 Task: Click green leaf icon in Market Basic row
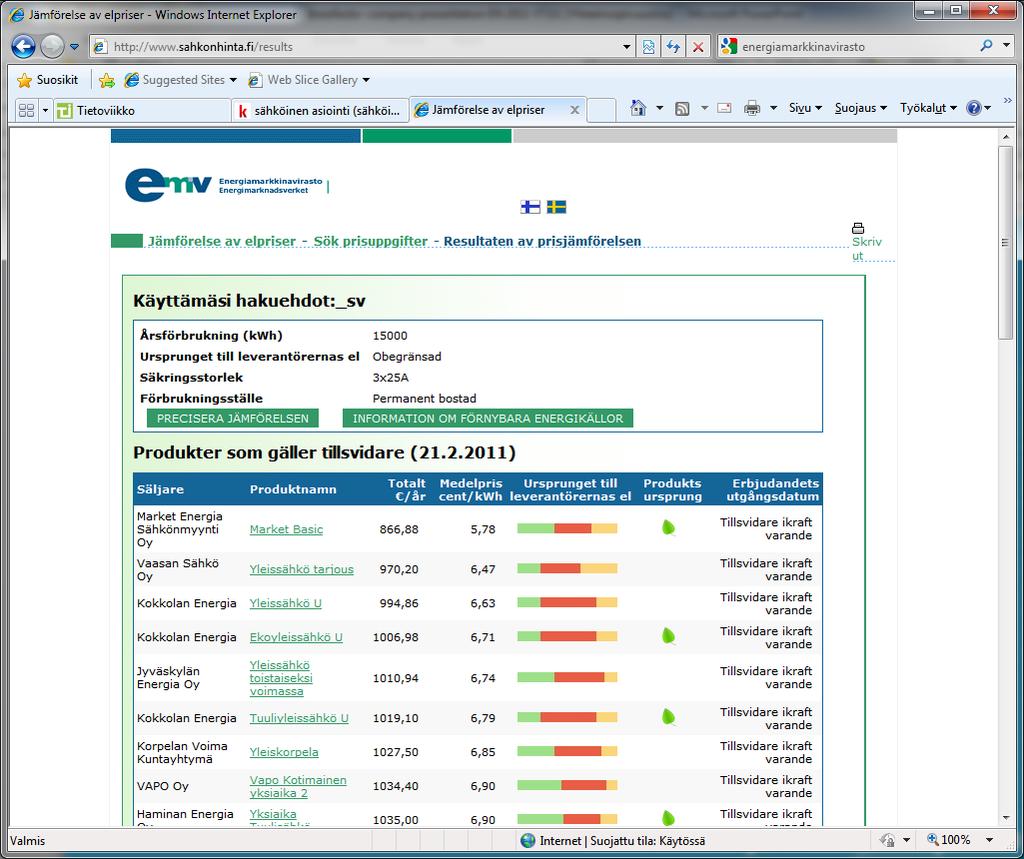point(668,527)
